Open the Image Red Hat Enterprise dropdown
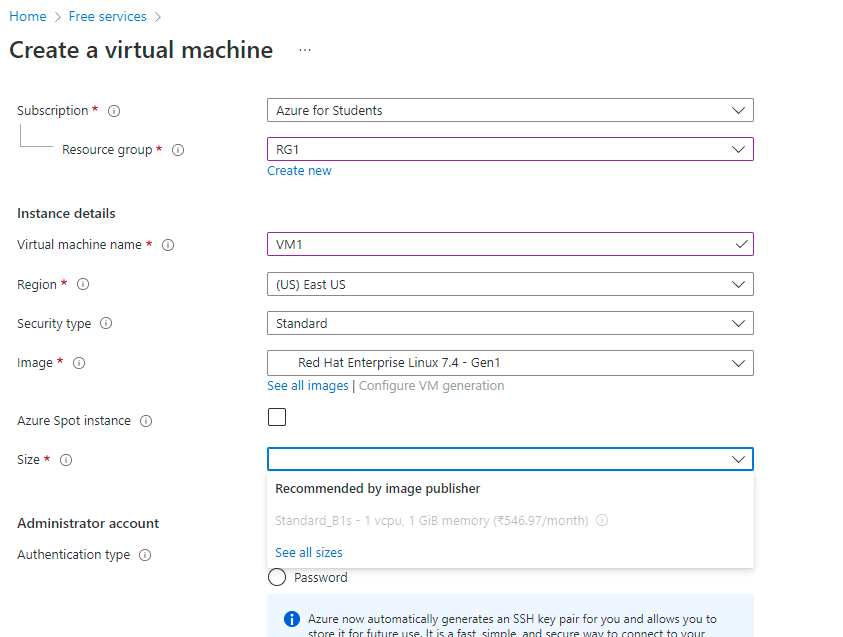 510,363
